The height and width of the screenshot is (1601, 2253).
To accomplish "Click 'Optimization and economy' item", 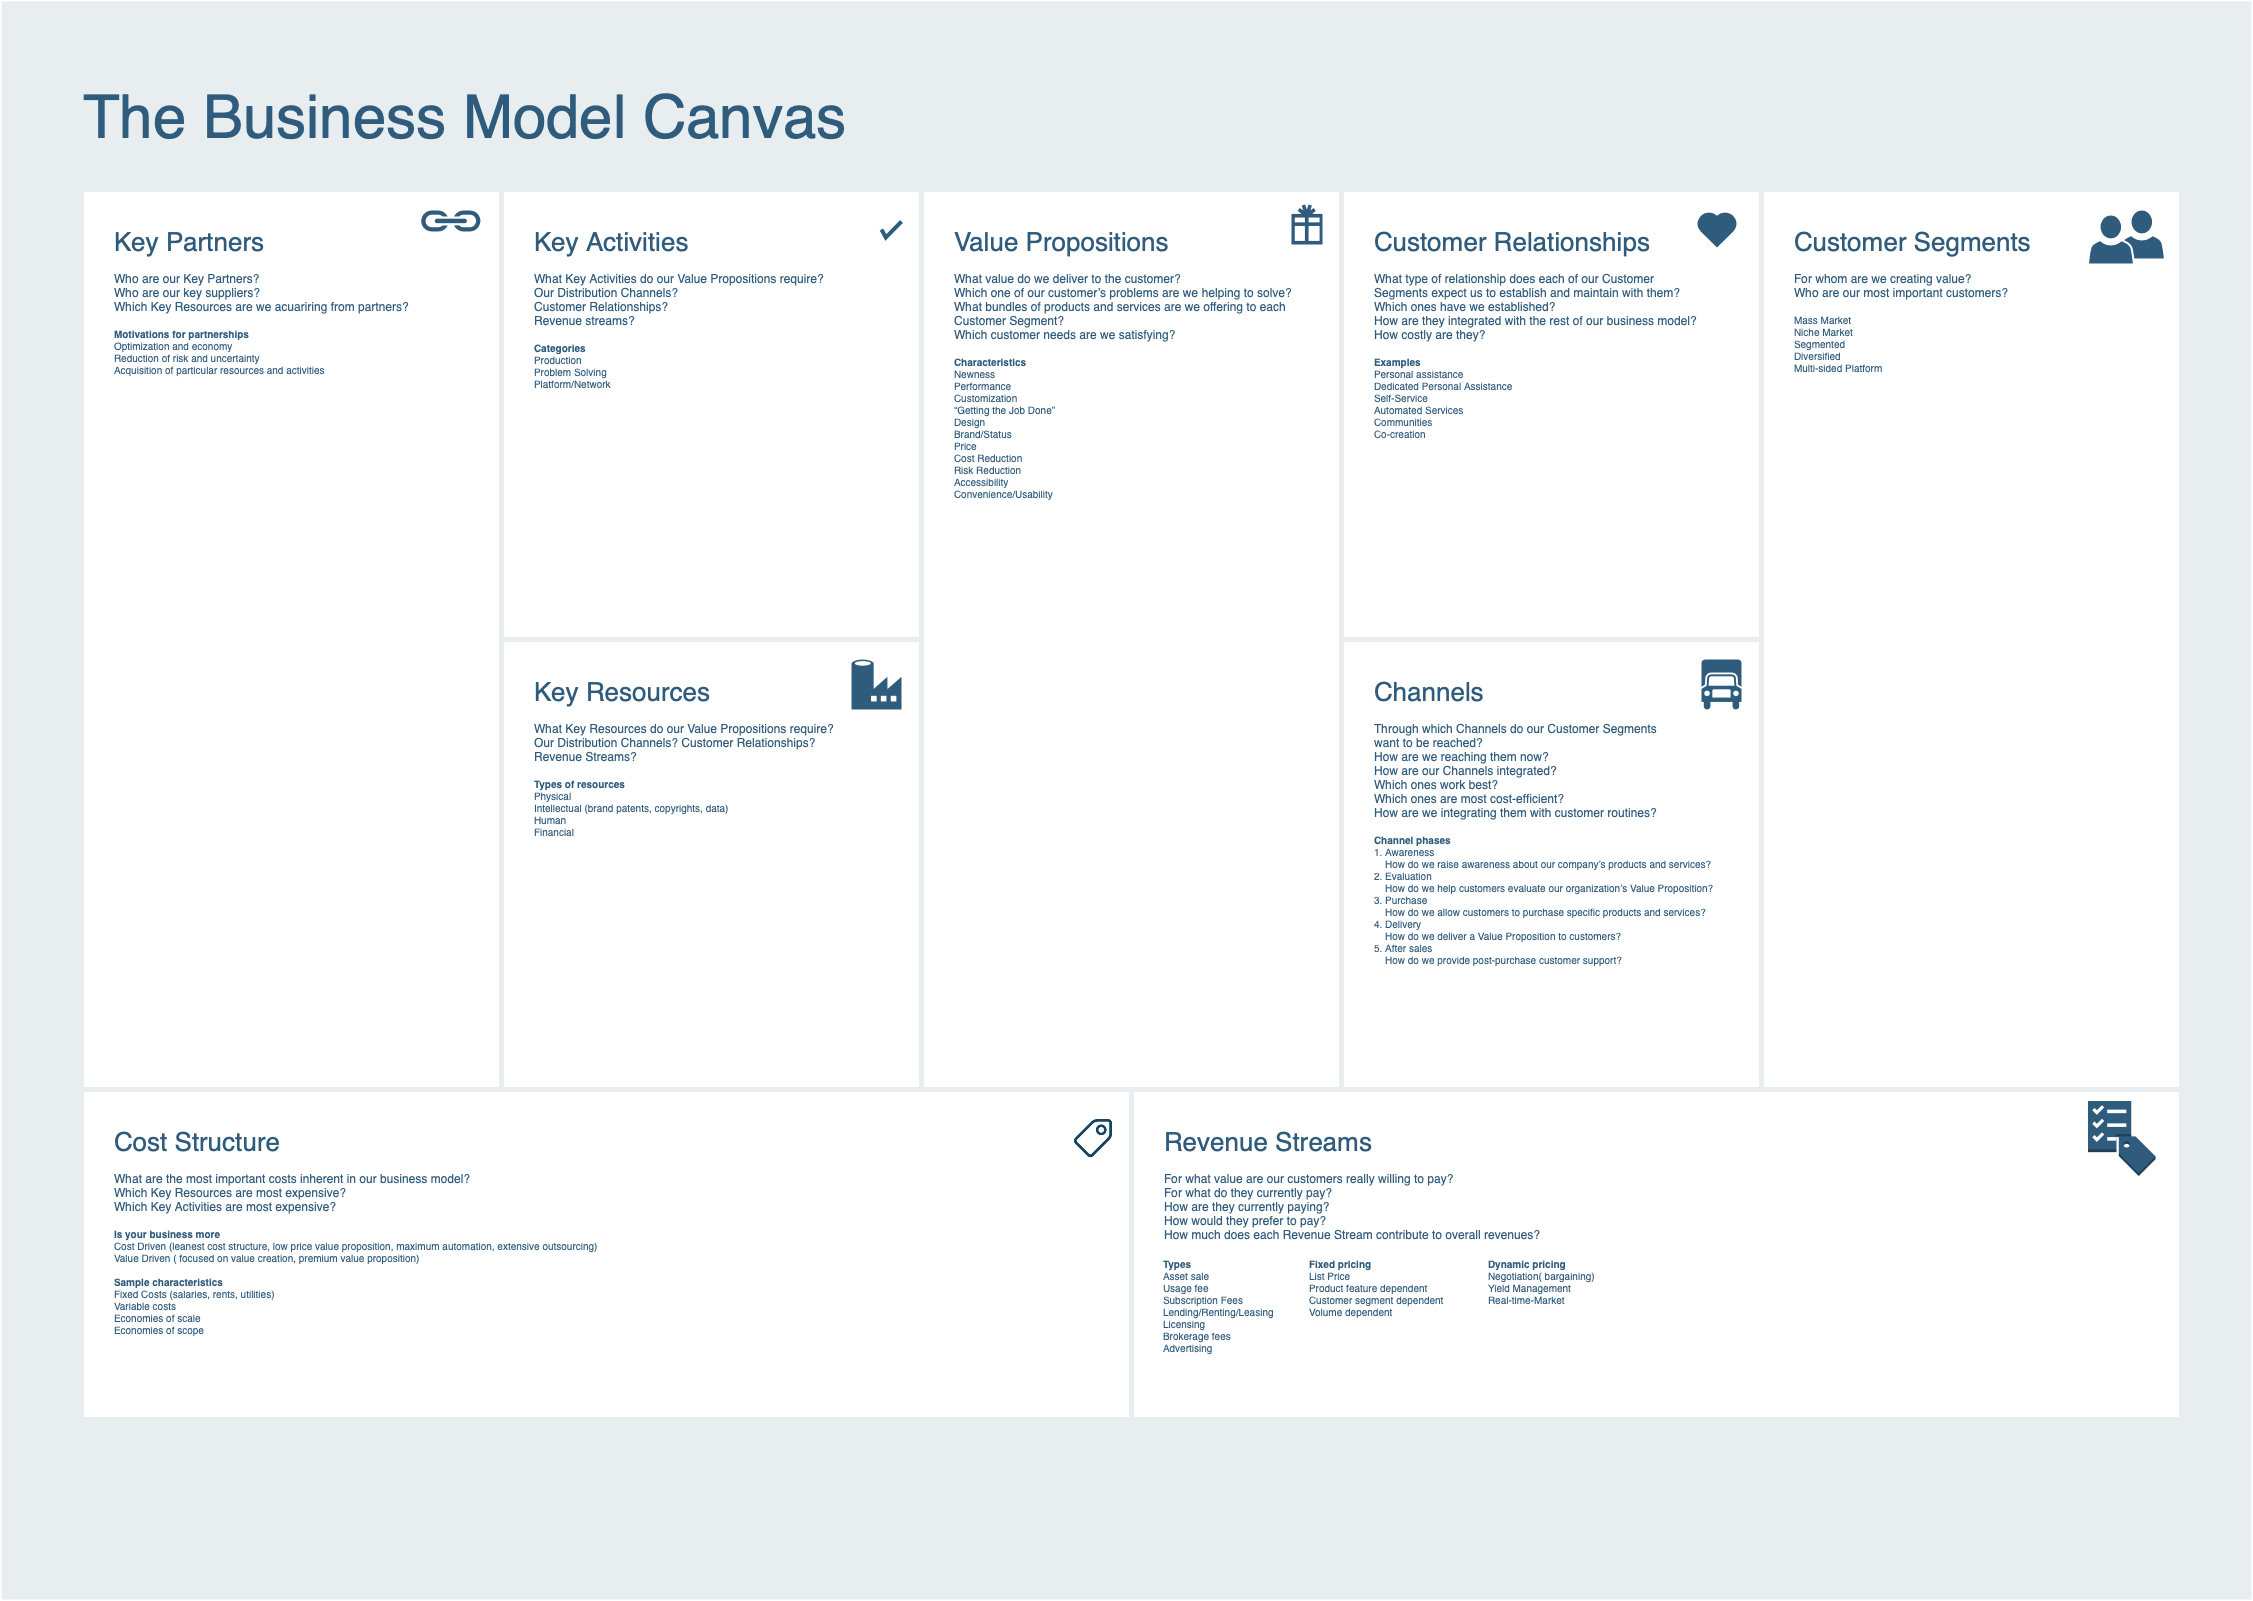I will (x=173, y=347).
